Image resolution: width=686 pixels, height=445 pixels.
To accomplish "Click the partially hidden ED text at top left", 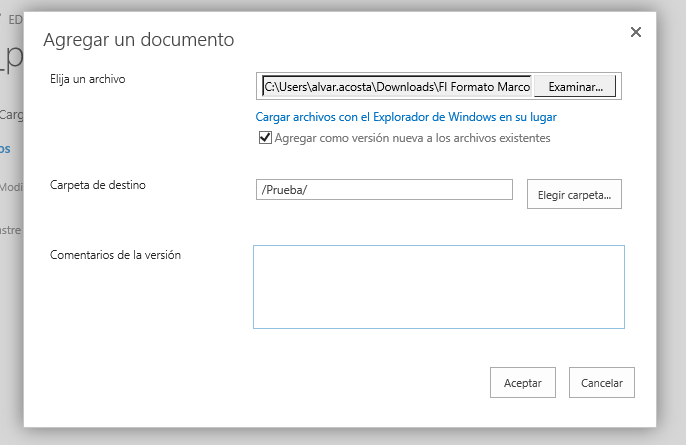I will click(x=14, y=18).
